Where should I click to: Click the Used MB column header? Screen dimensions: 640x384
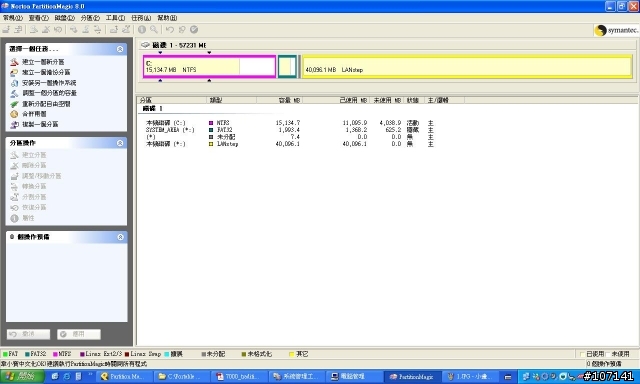pos(336,100)
